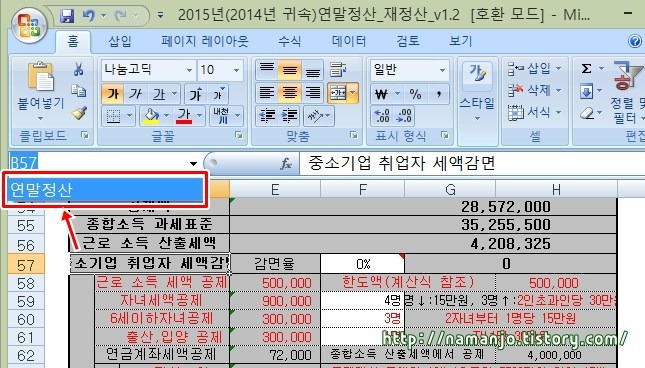Open the font name dropdown 나눔고딕
Image resolution: width=645 pixels, height=368 pixels.
[x=189, y=70]
